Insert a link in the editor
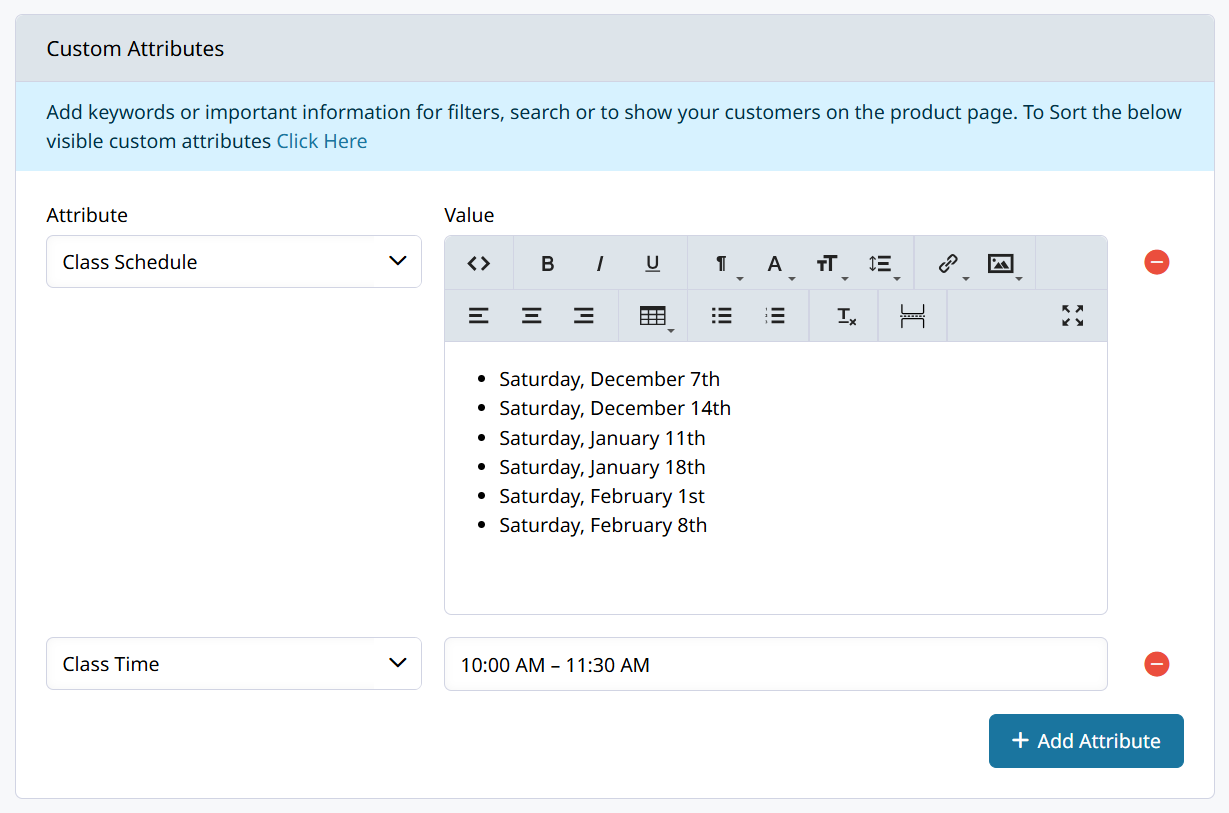 pos(949,263)
